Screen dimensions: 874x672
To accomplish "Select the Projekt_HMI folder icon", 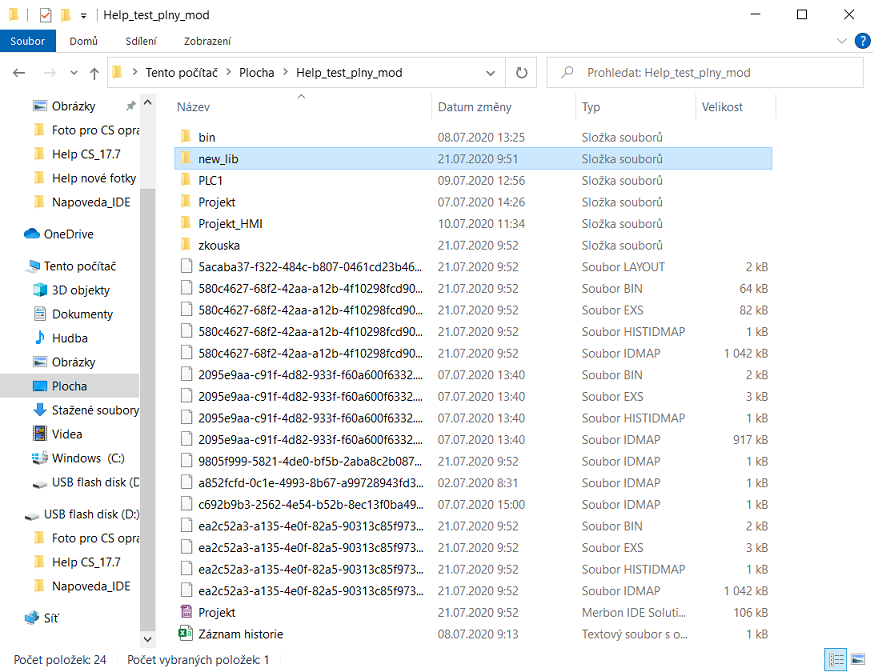I will point(186,224).
